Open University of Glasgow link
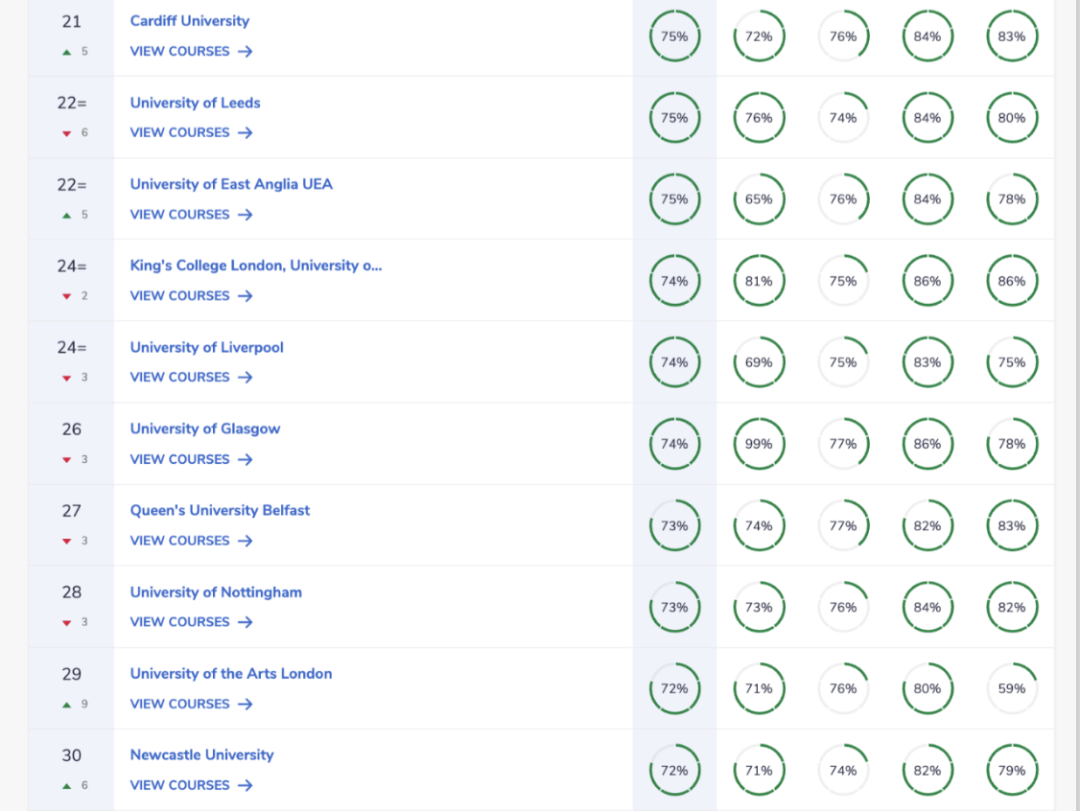 coord(205,429)
